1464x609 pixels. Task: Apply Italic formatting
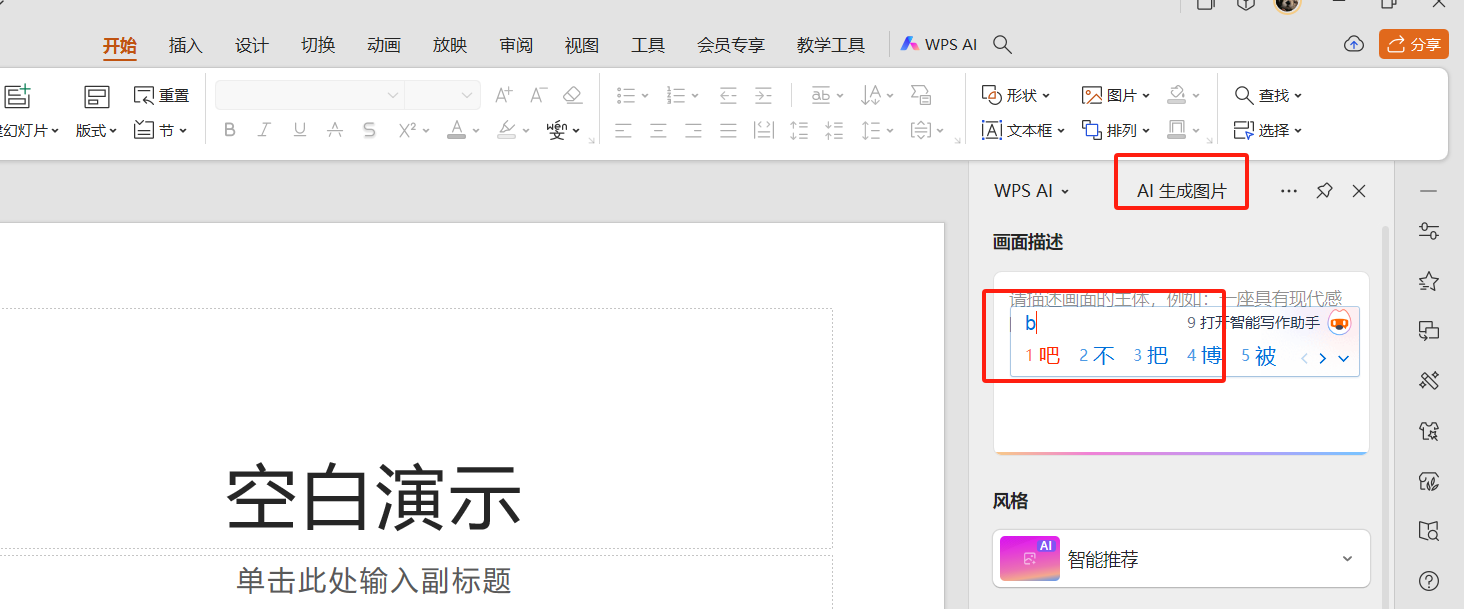pos(264,130)
